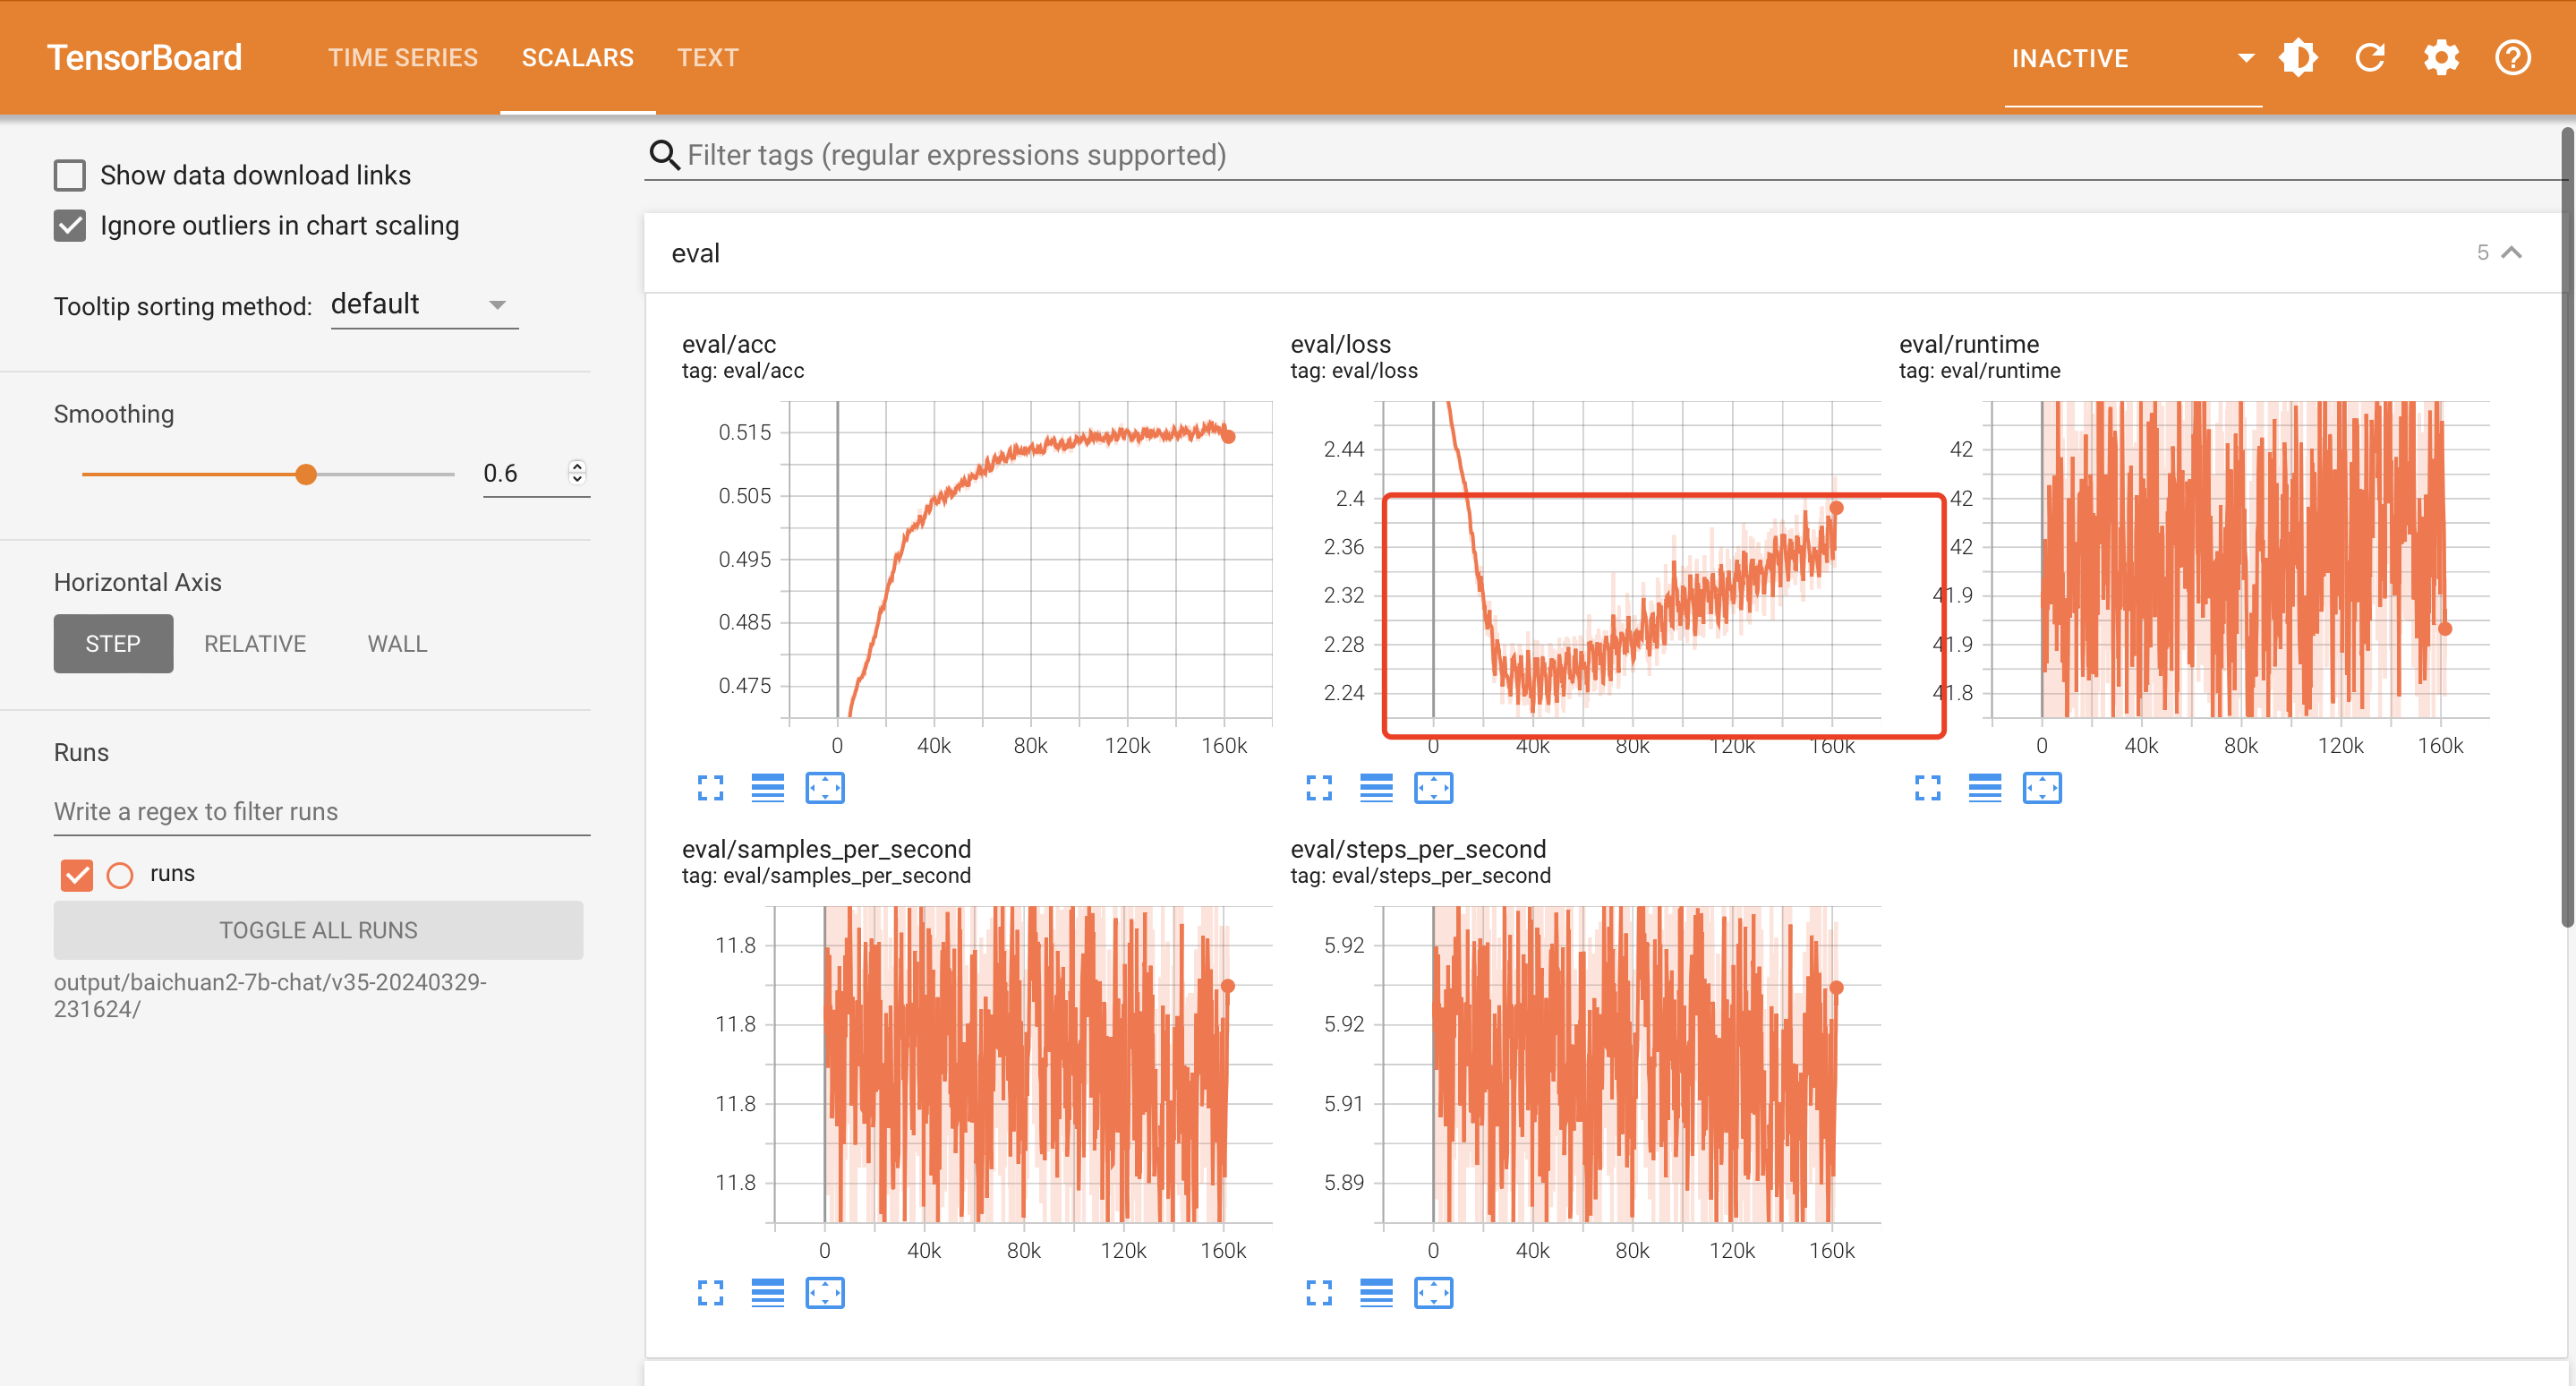Open Tooltip sorting method dropdown

pyautogui.click(x=424, y=304)
